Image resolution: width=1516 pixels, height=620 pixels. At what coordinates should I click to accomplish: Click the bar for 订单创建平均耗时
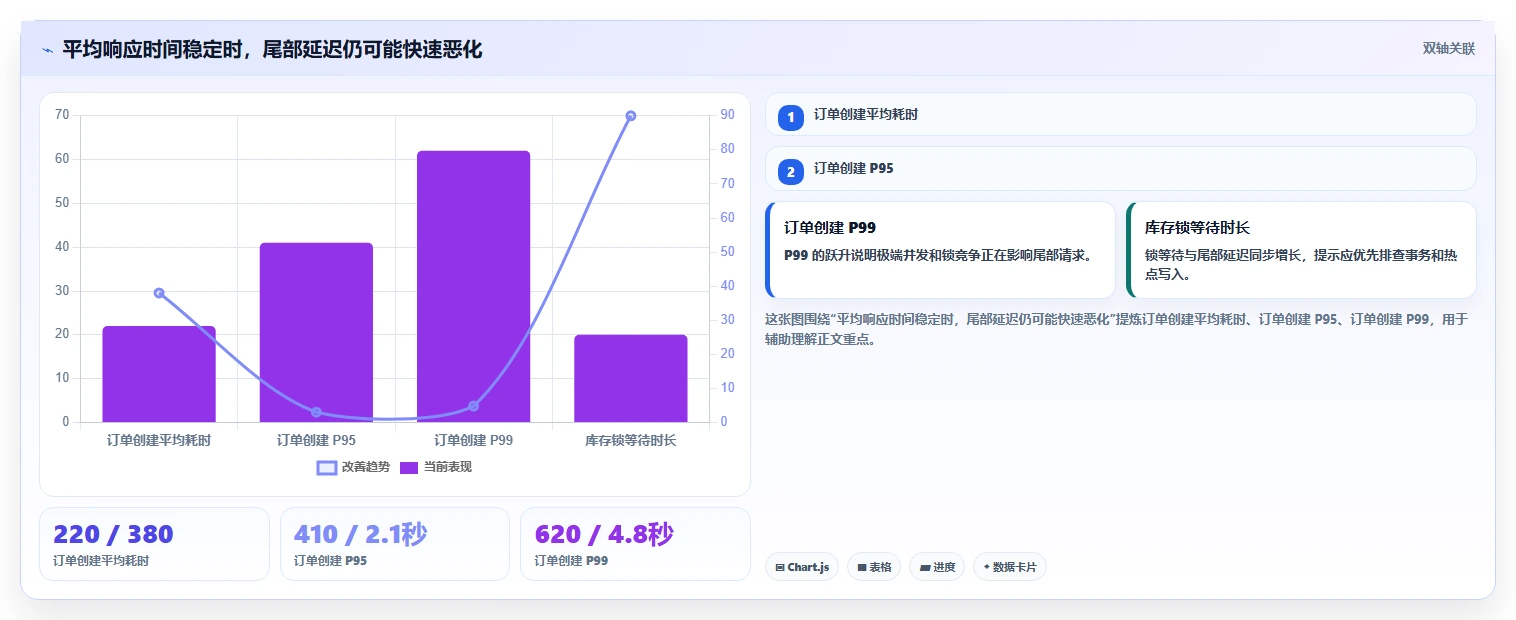[159, 374]
